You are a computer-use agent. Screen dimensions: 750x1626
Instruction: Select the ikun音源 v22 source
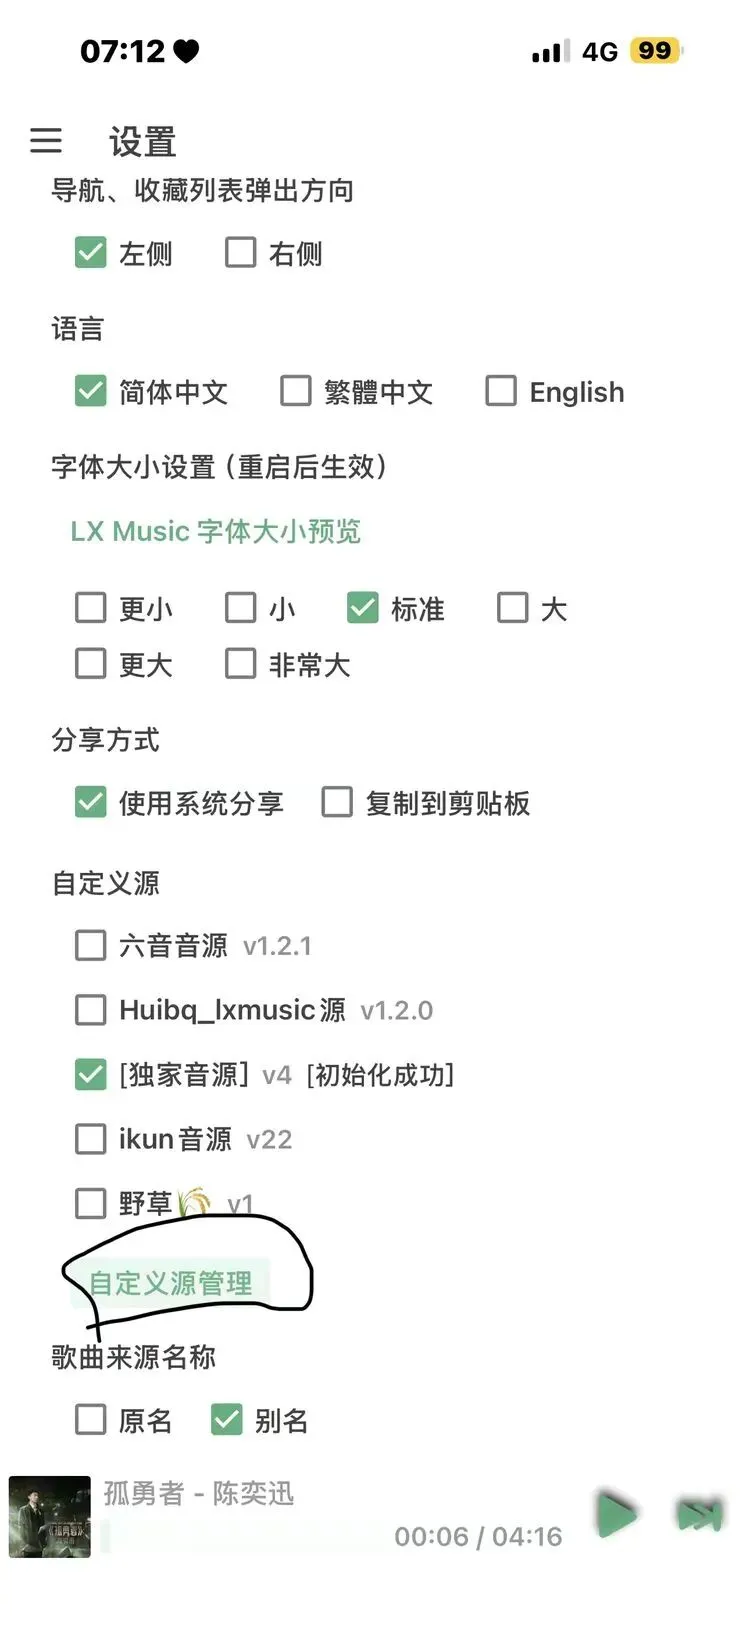[91, 1139]
